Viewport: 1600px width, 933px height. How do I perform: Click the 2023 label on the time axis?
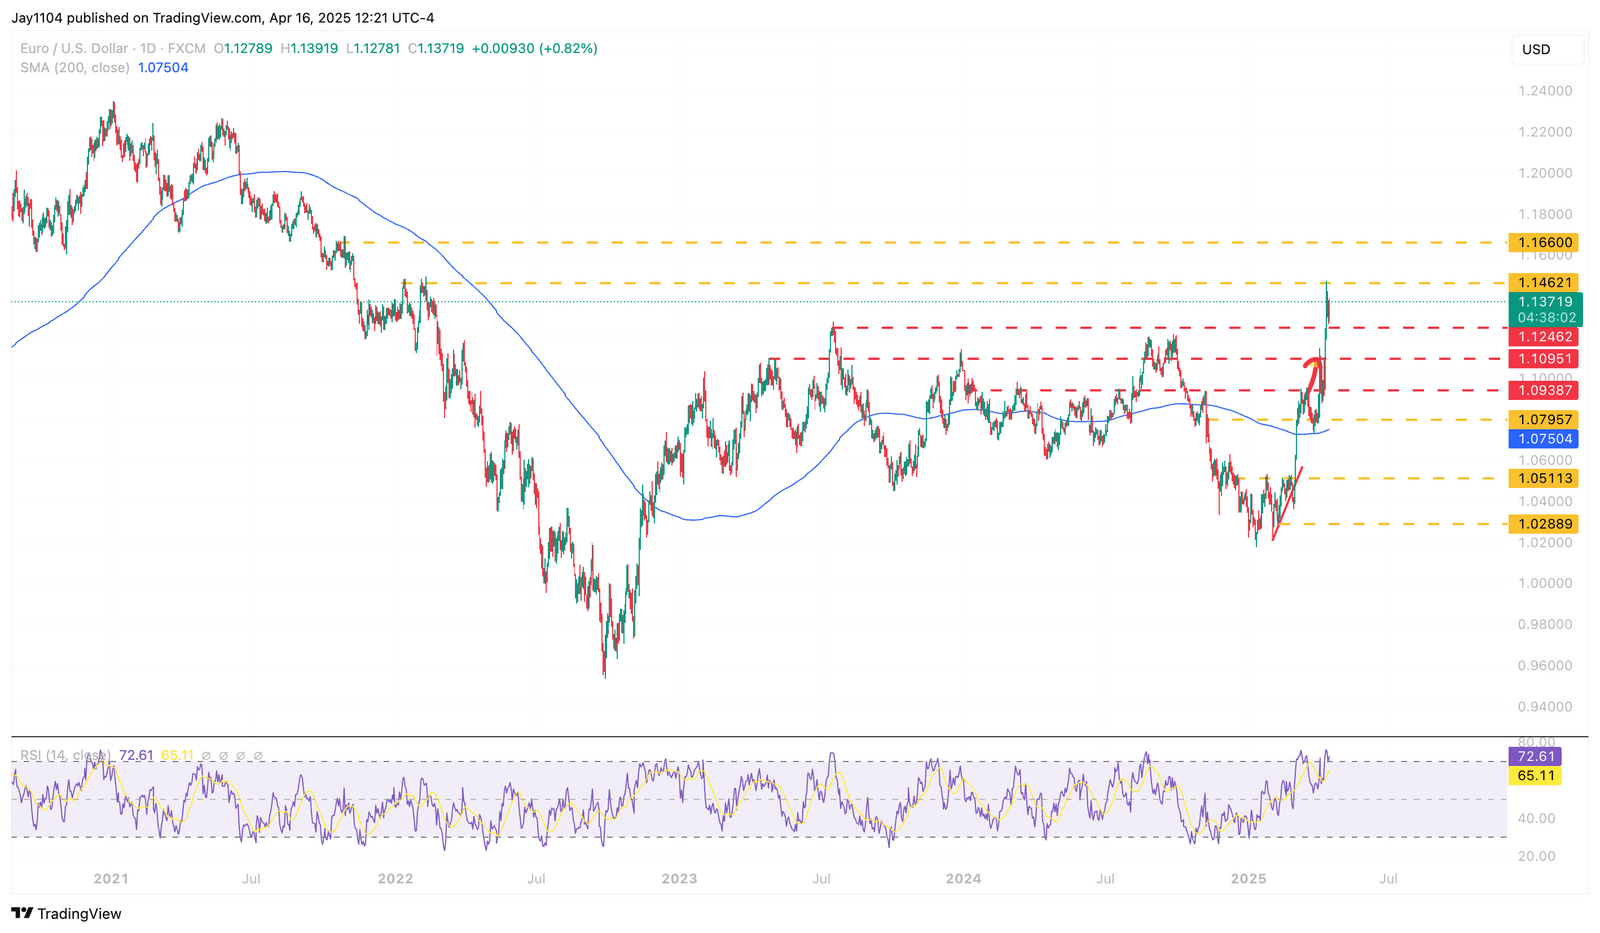[x=680, y=878]
